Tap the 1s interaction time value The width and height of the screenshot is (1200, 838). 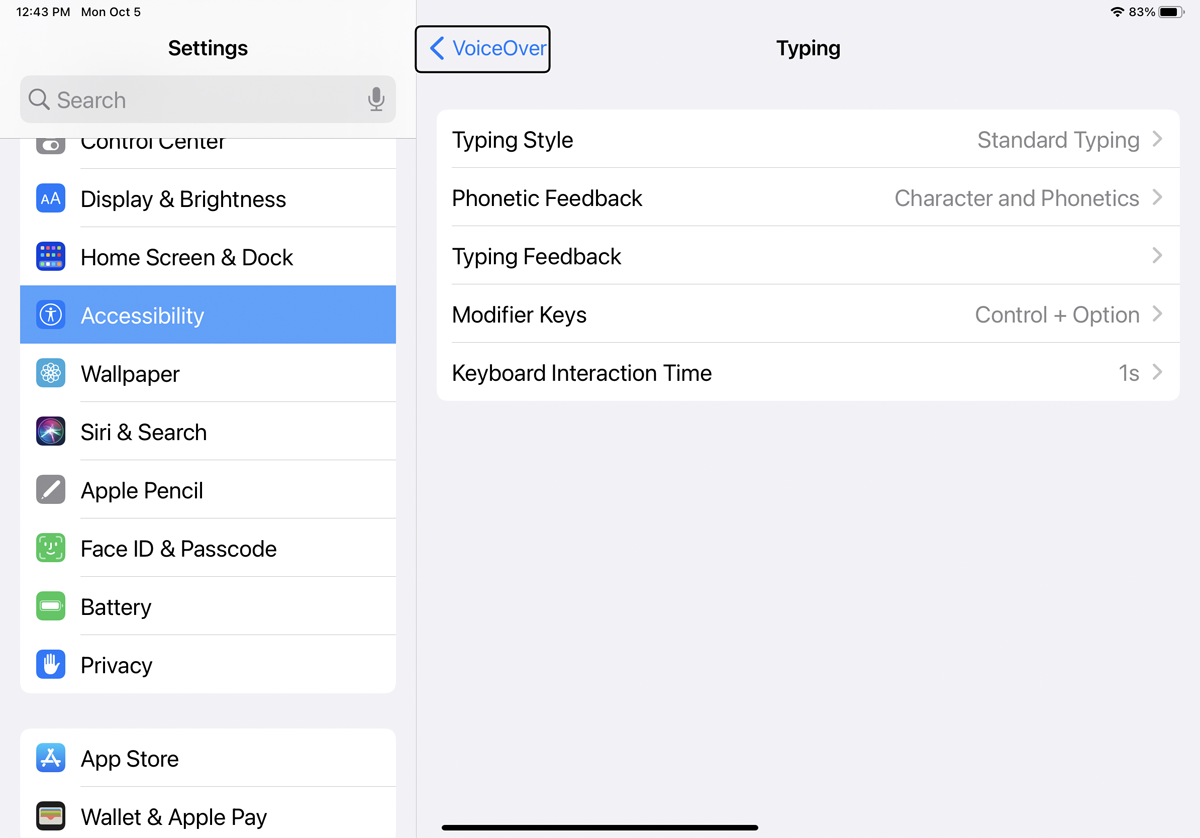click(x=1129, y=373)
